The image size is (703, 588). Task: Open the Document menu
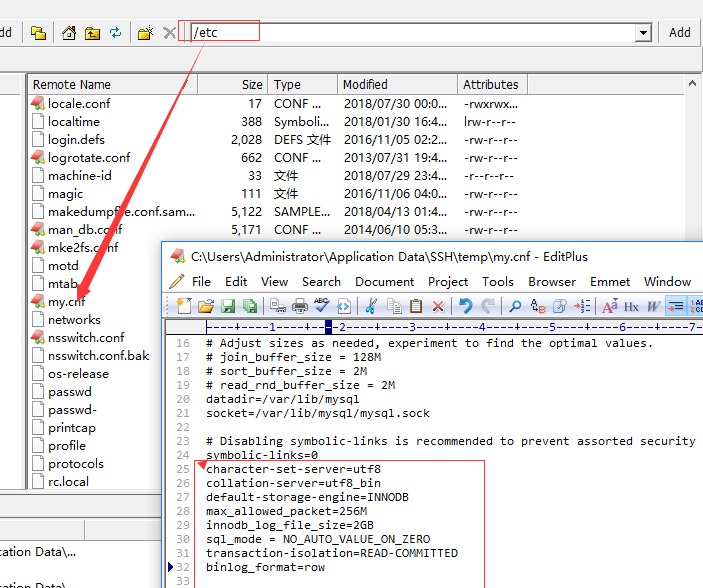(385, 282)
